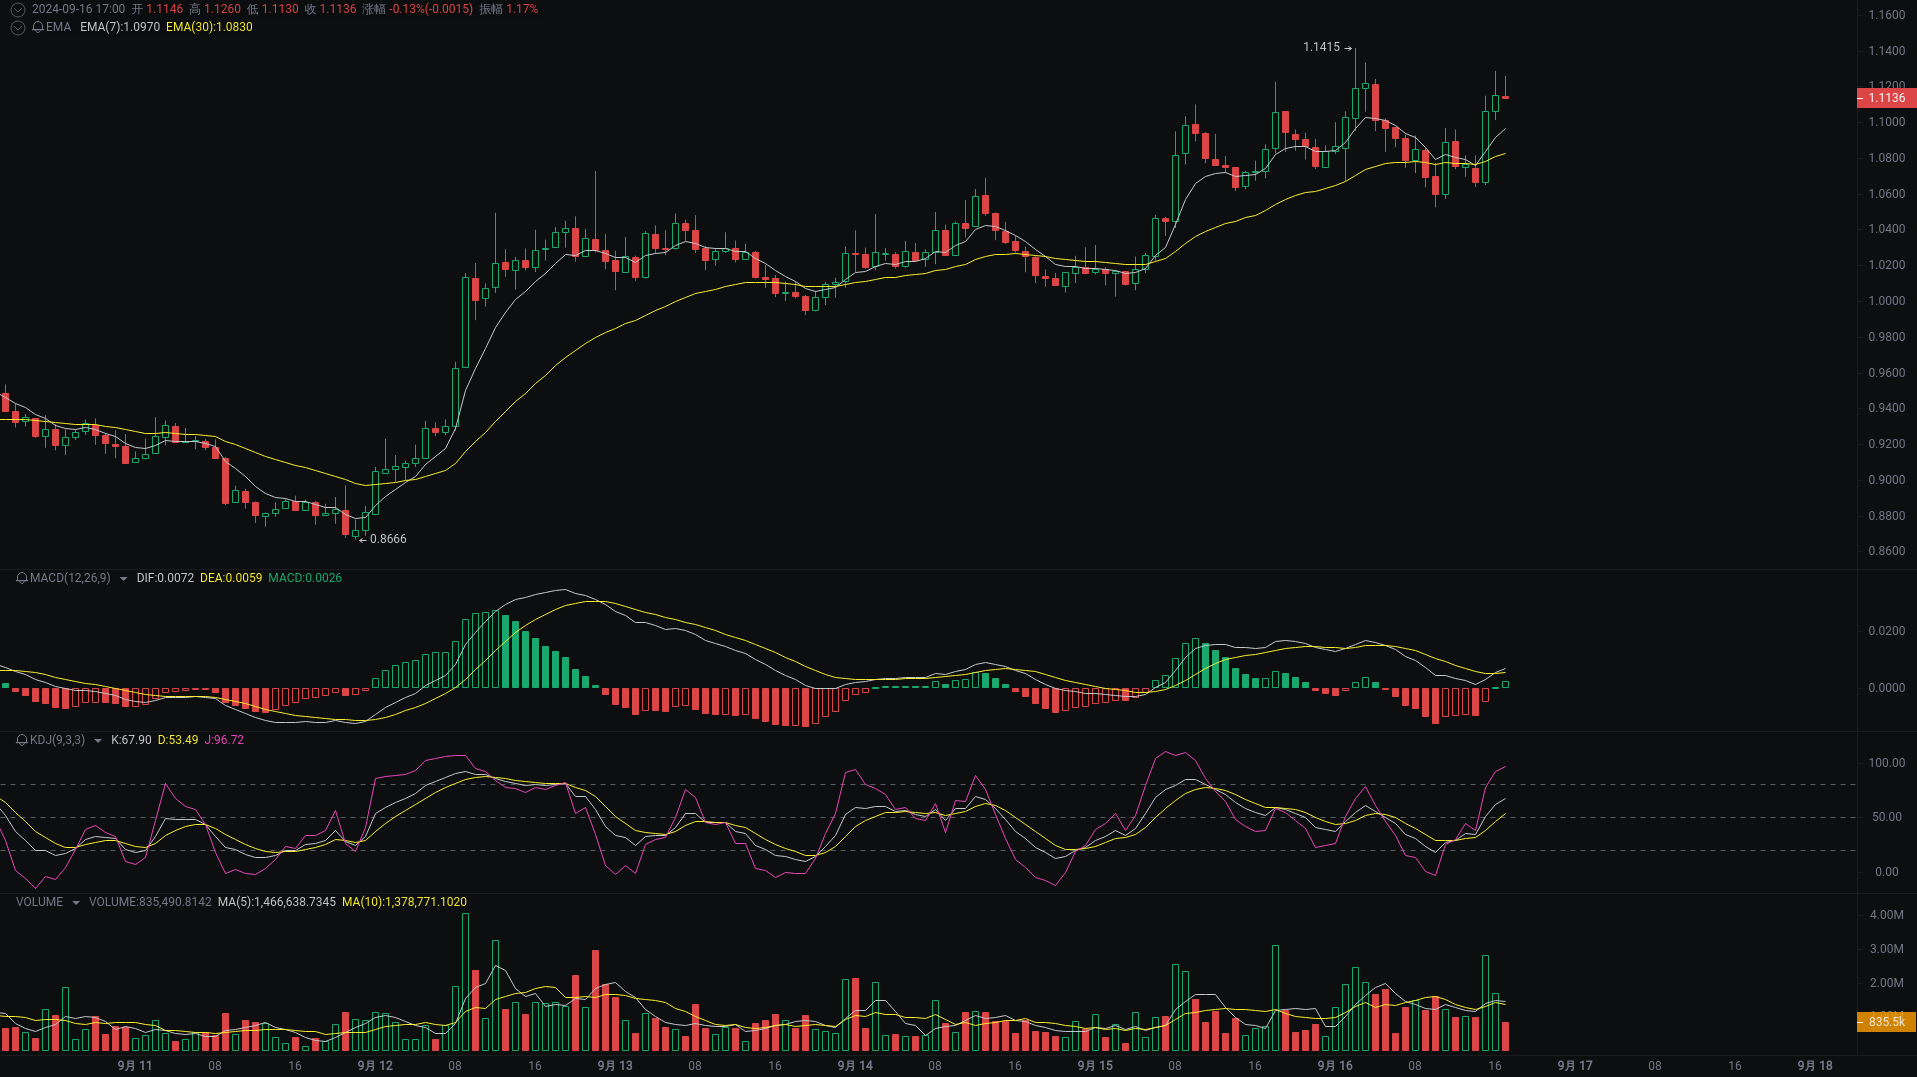
Task: Click the circled chevron beside the timestamp row
Action: 17,9
